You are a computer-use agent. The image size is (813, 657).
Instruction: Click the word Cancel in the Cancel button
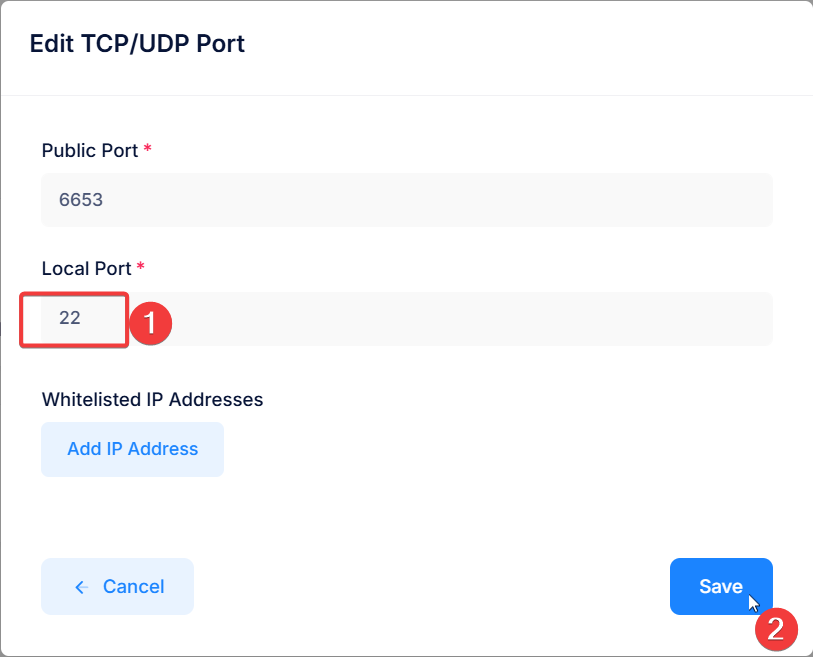133,586
